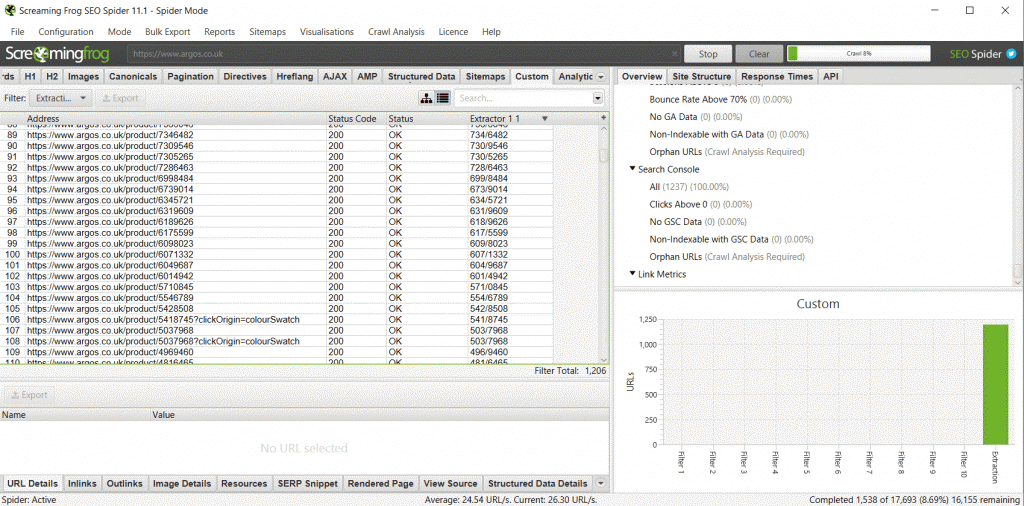Switch to the Hreflang tab
The image size is (1024, 506).
pyautogui.click(x=295, y=76)
